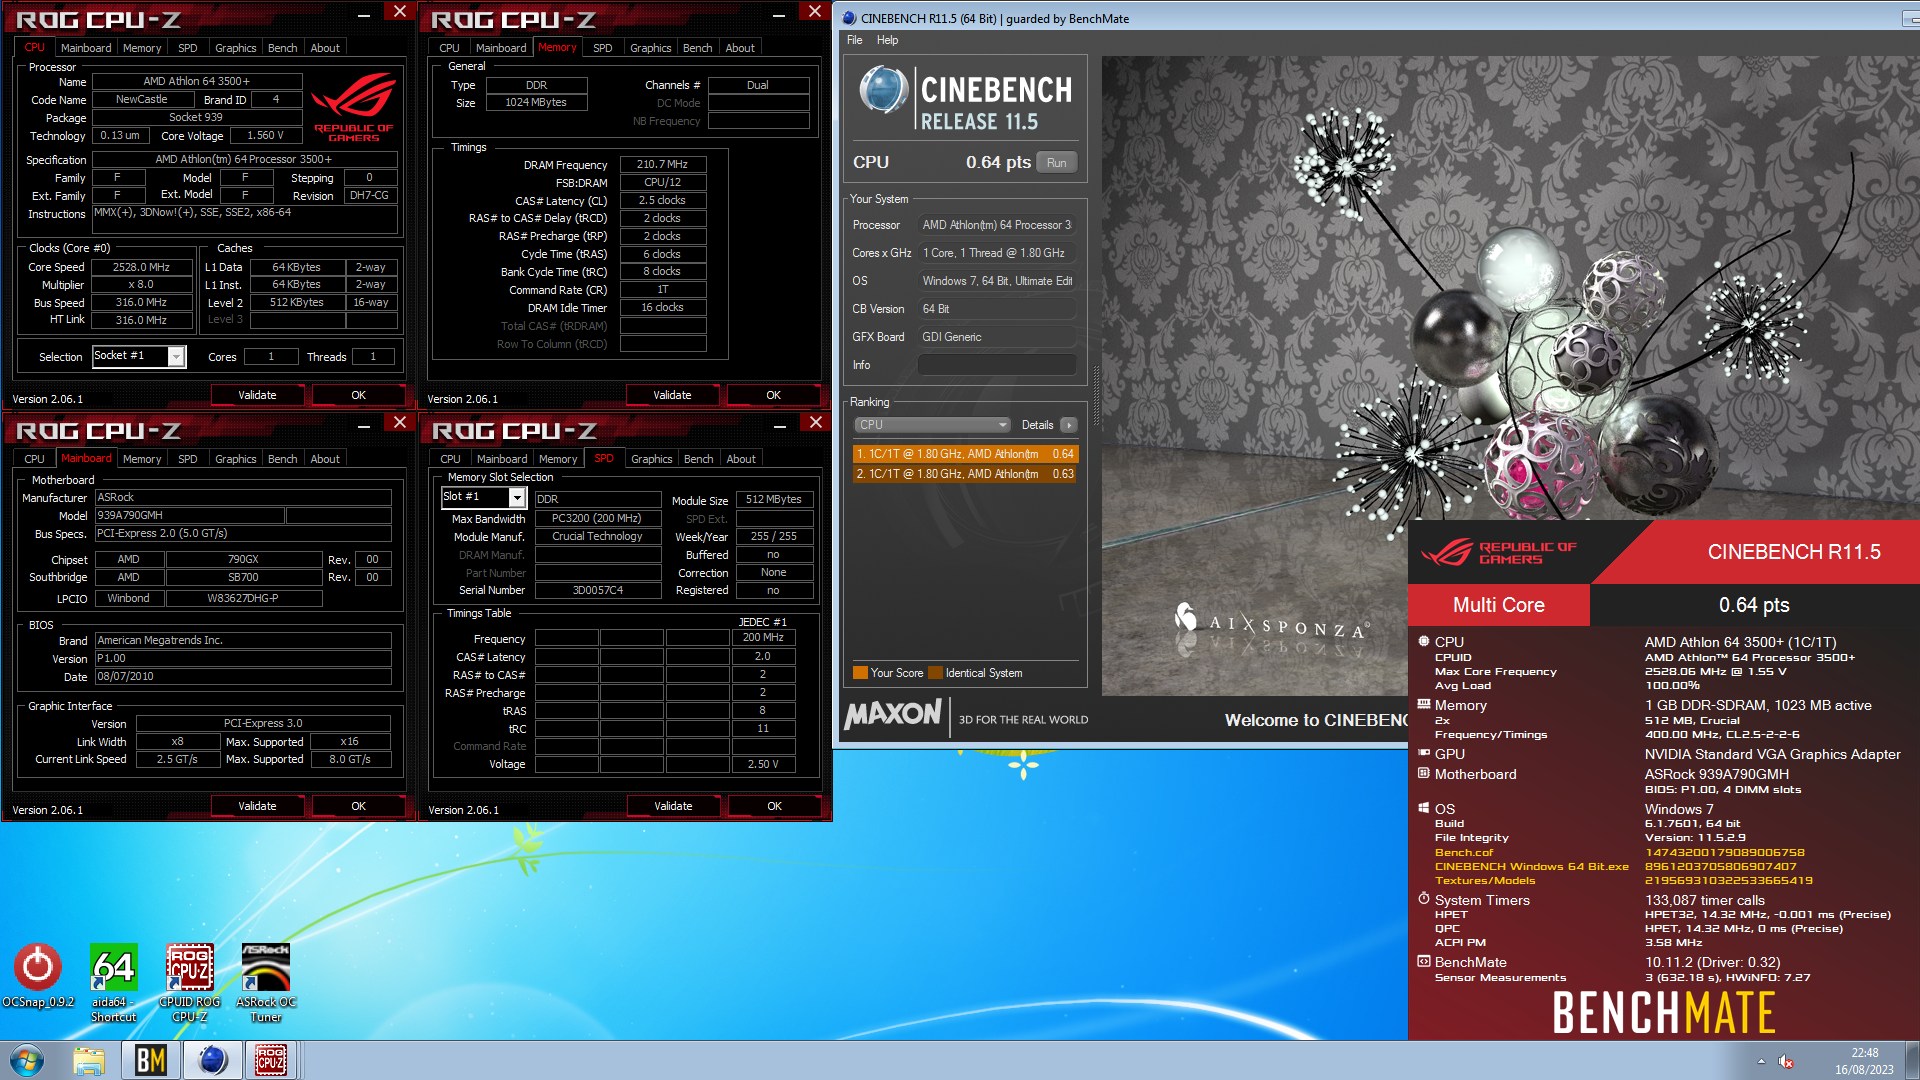Click OK in CPU-Z Memory window
Viewport: 1920px width, 1080px height.
pyautogui.click(x=773, y=395)
